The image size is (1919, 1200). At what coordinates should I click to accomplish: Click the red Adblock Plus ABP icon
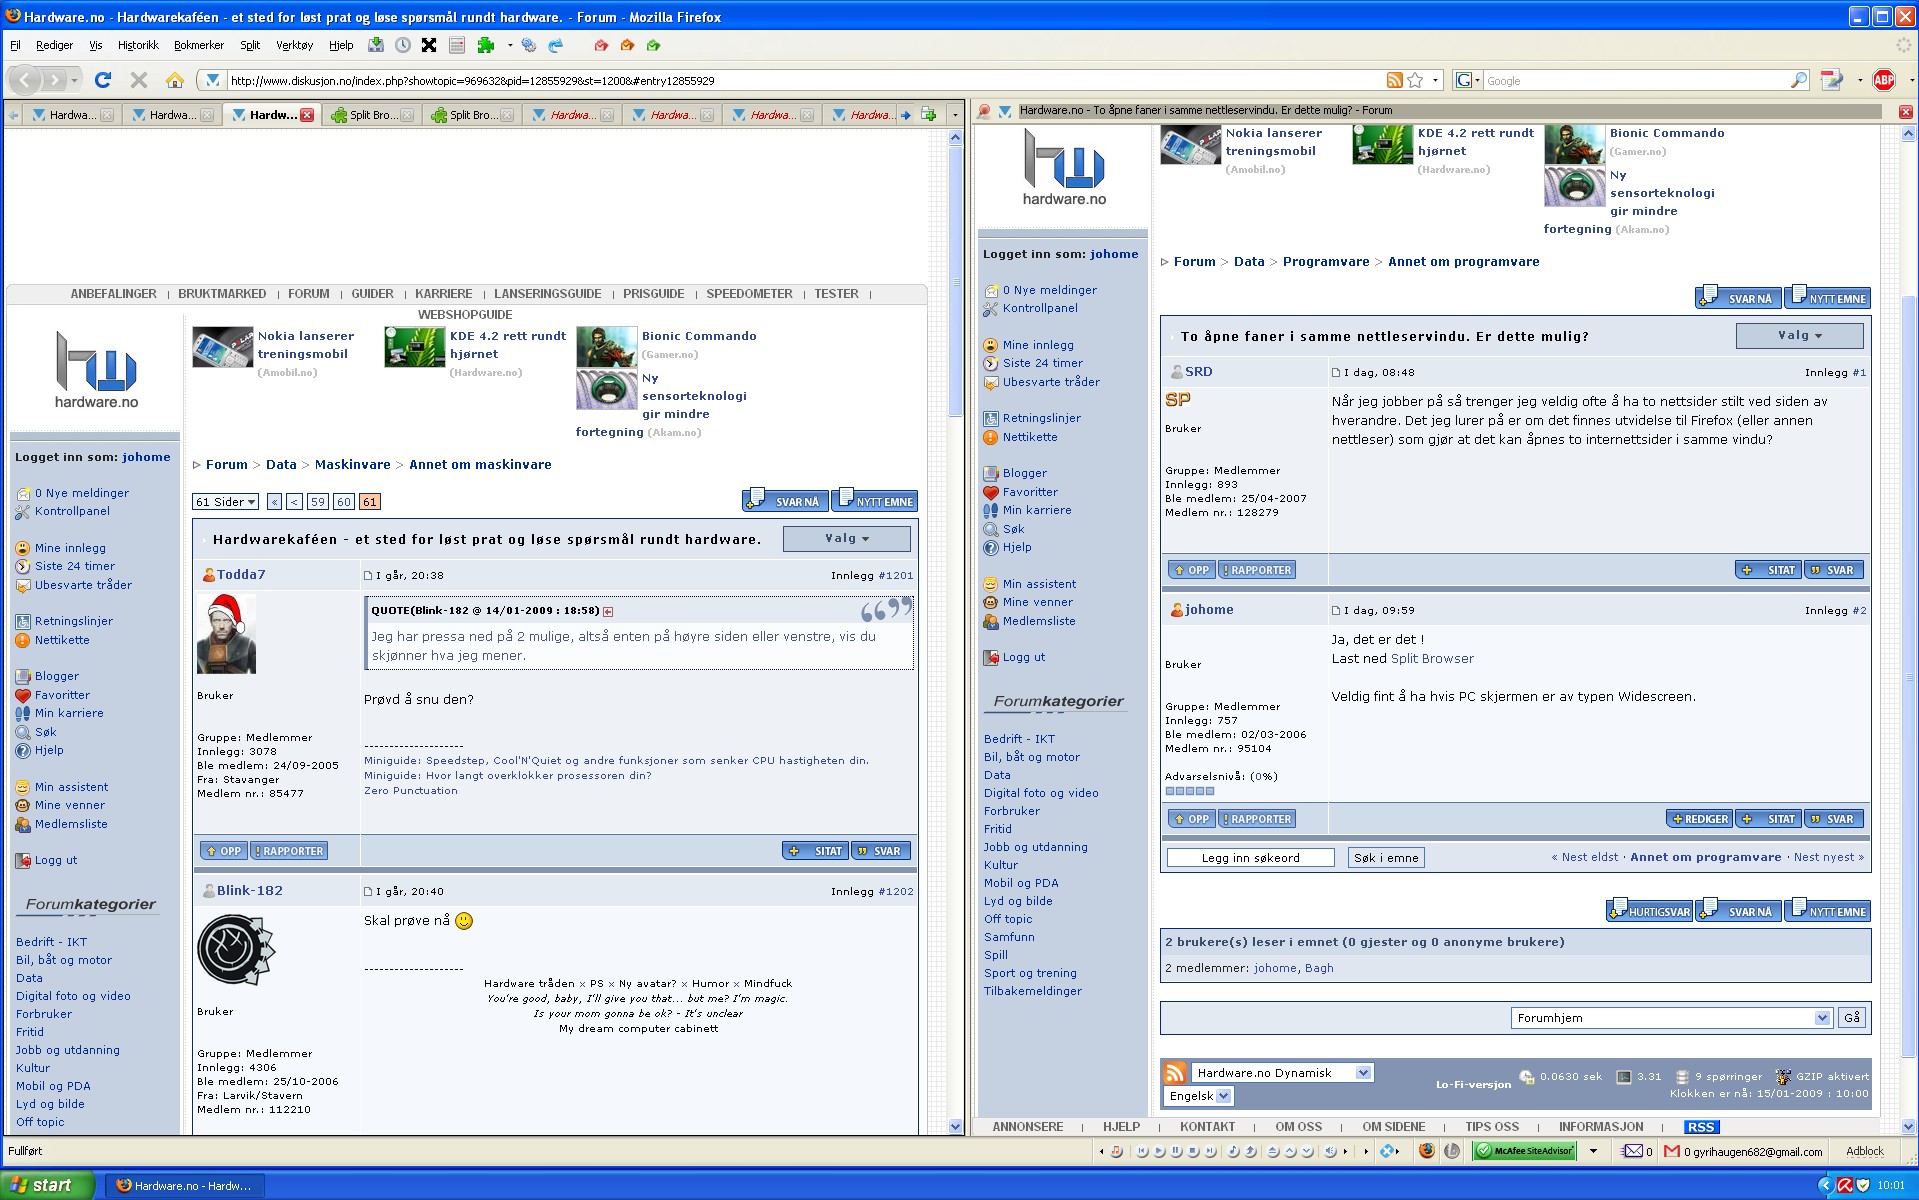pos(1884,80)
